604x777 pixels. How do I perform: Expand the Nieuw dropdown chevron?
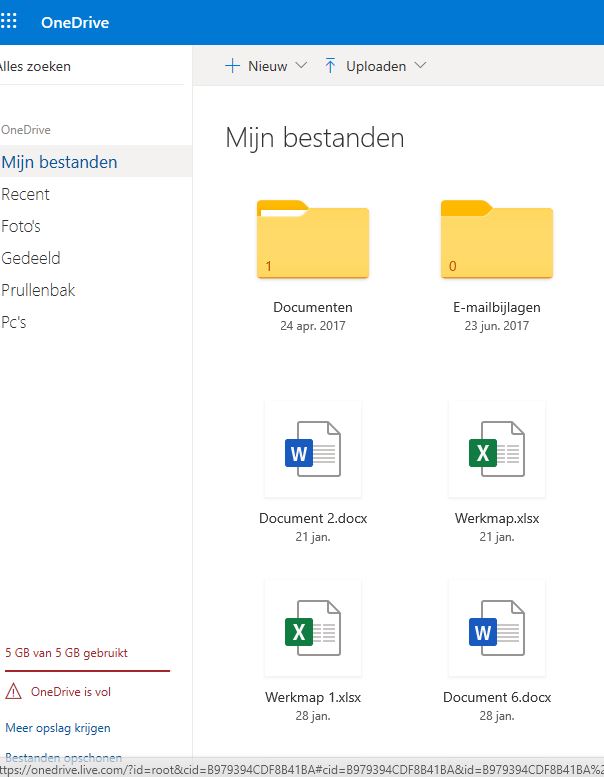pyautogui.click(x=301, y=65)
